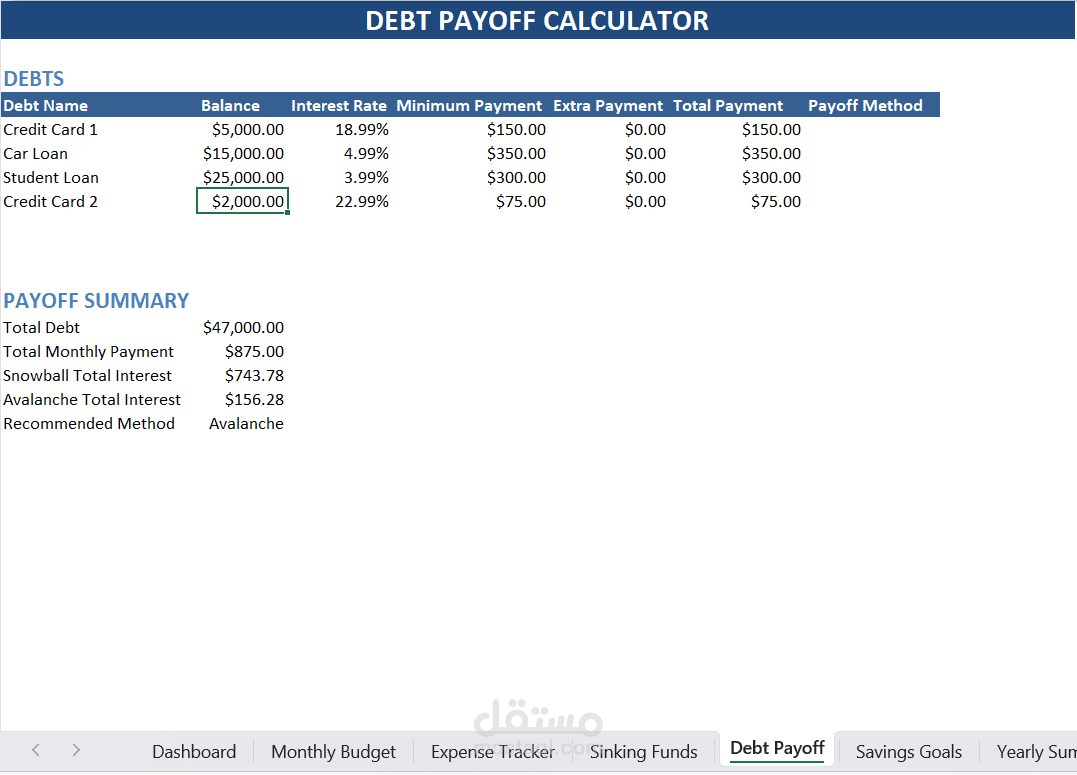The image size is (1077, 775).
Task: Click the Credit Card 2 name cell
Action: 51,202
